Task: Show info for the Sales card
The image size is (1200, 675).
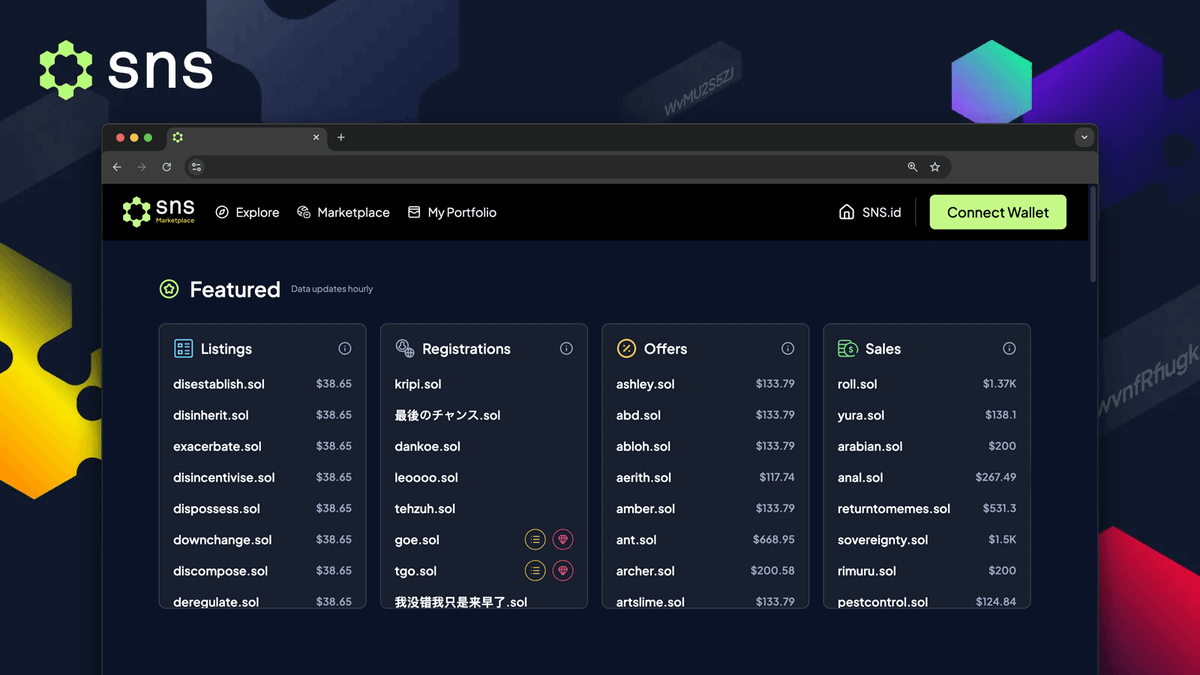Action: (x=1009, y=349)
